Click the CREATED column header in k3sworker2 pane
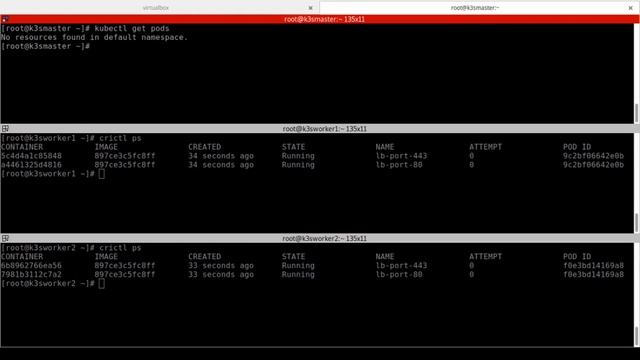This screenshot has width=640, height=360. coord(204,257)
